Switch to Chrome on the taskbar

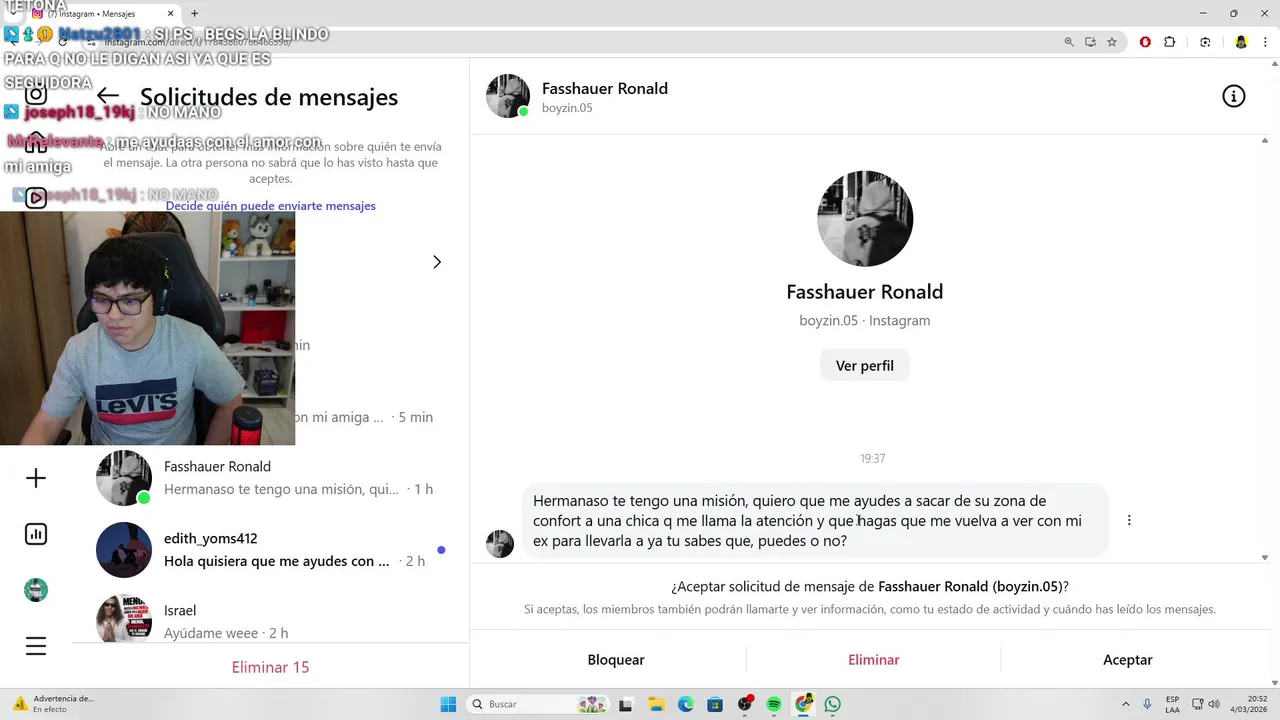pyautogui.click(x=804, y=704)
